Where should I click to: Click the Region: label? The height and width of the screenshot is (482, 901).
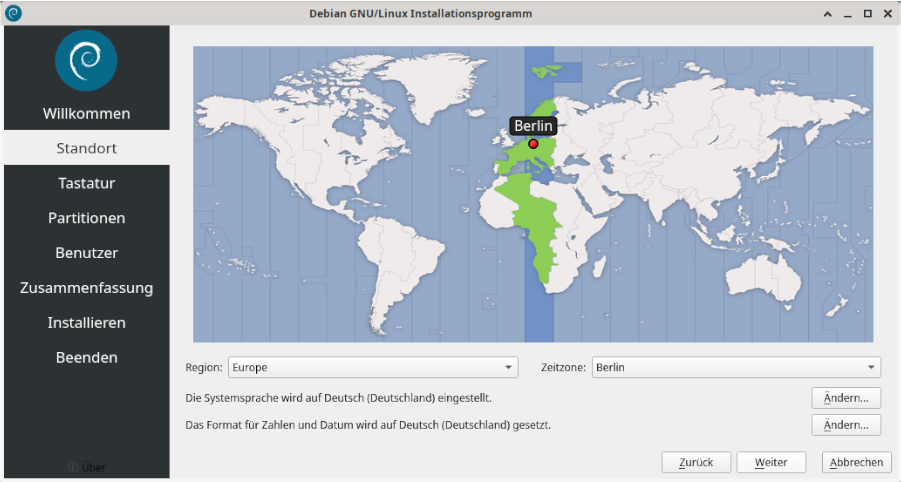pyautogui.click(x=203, y=367)
